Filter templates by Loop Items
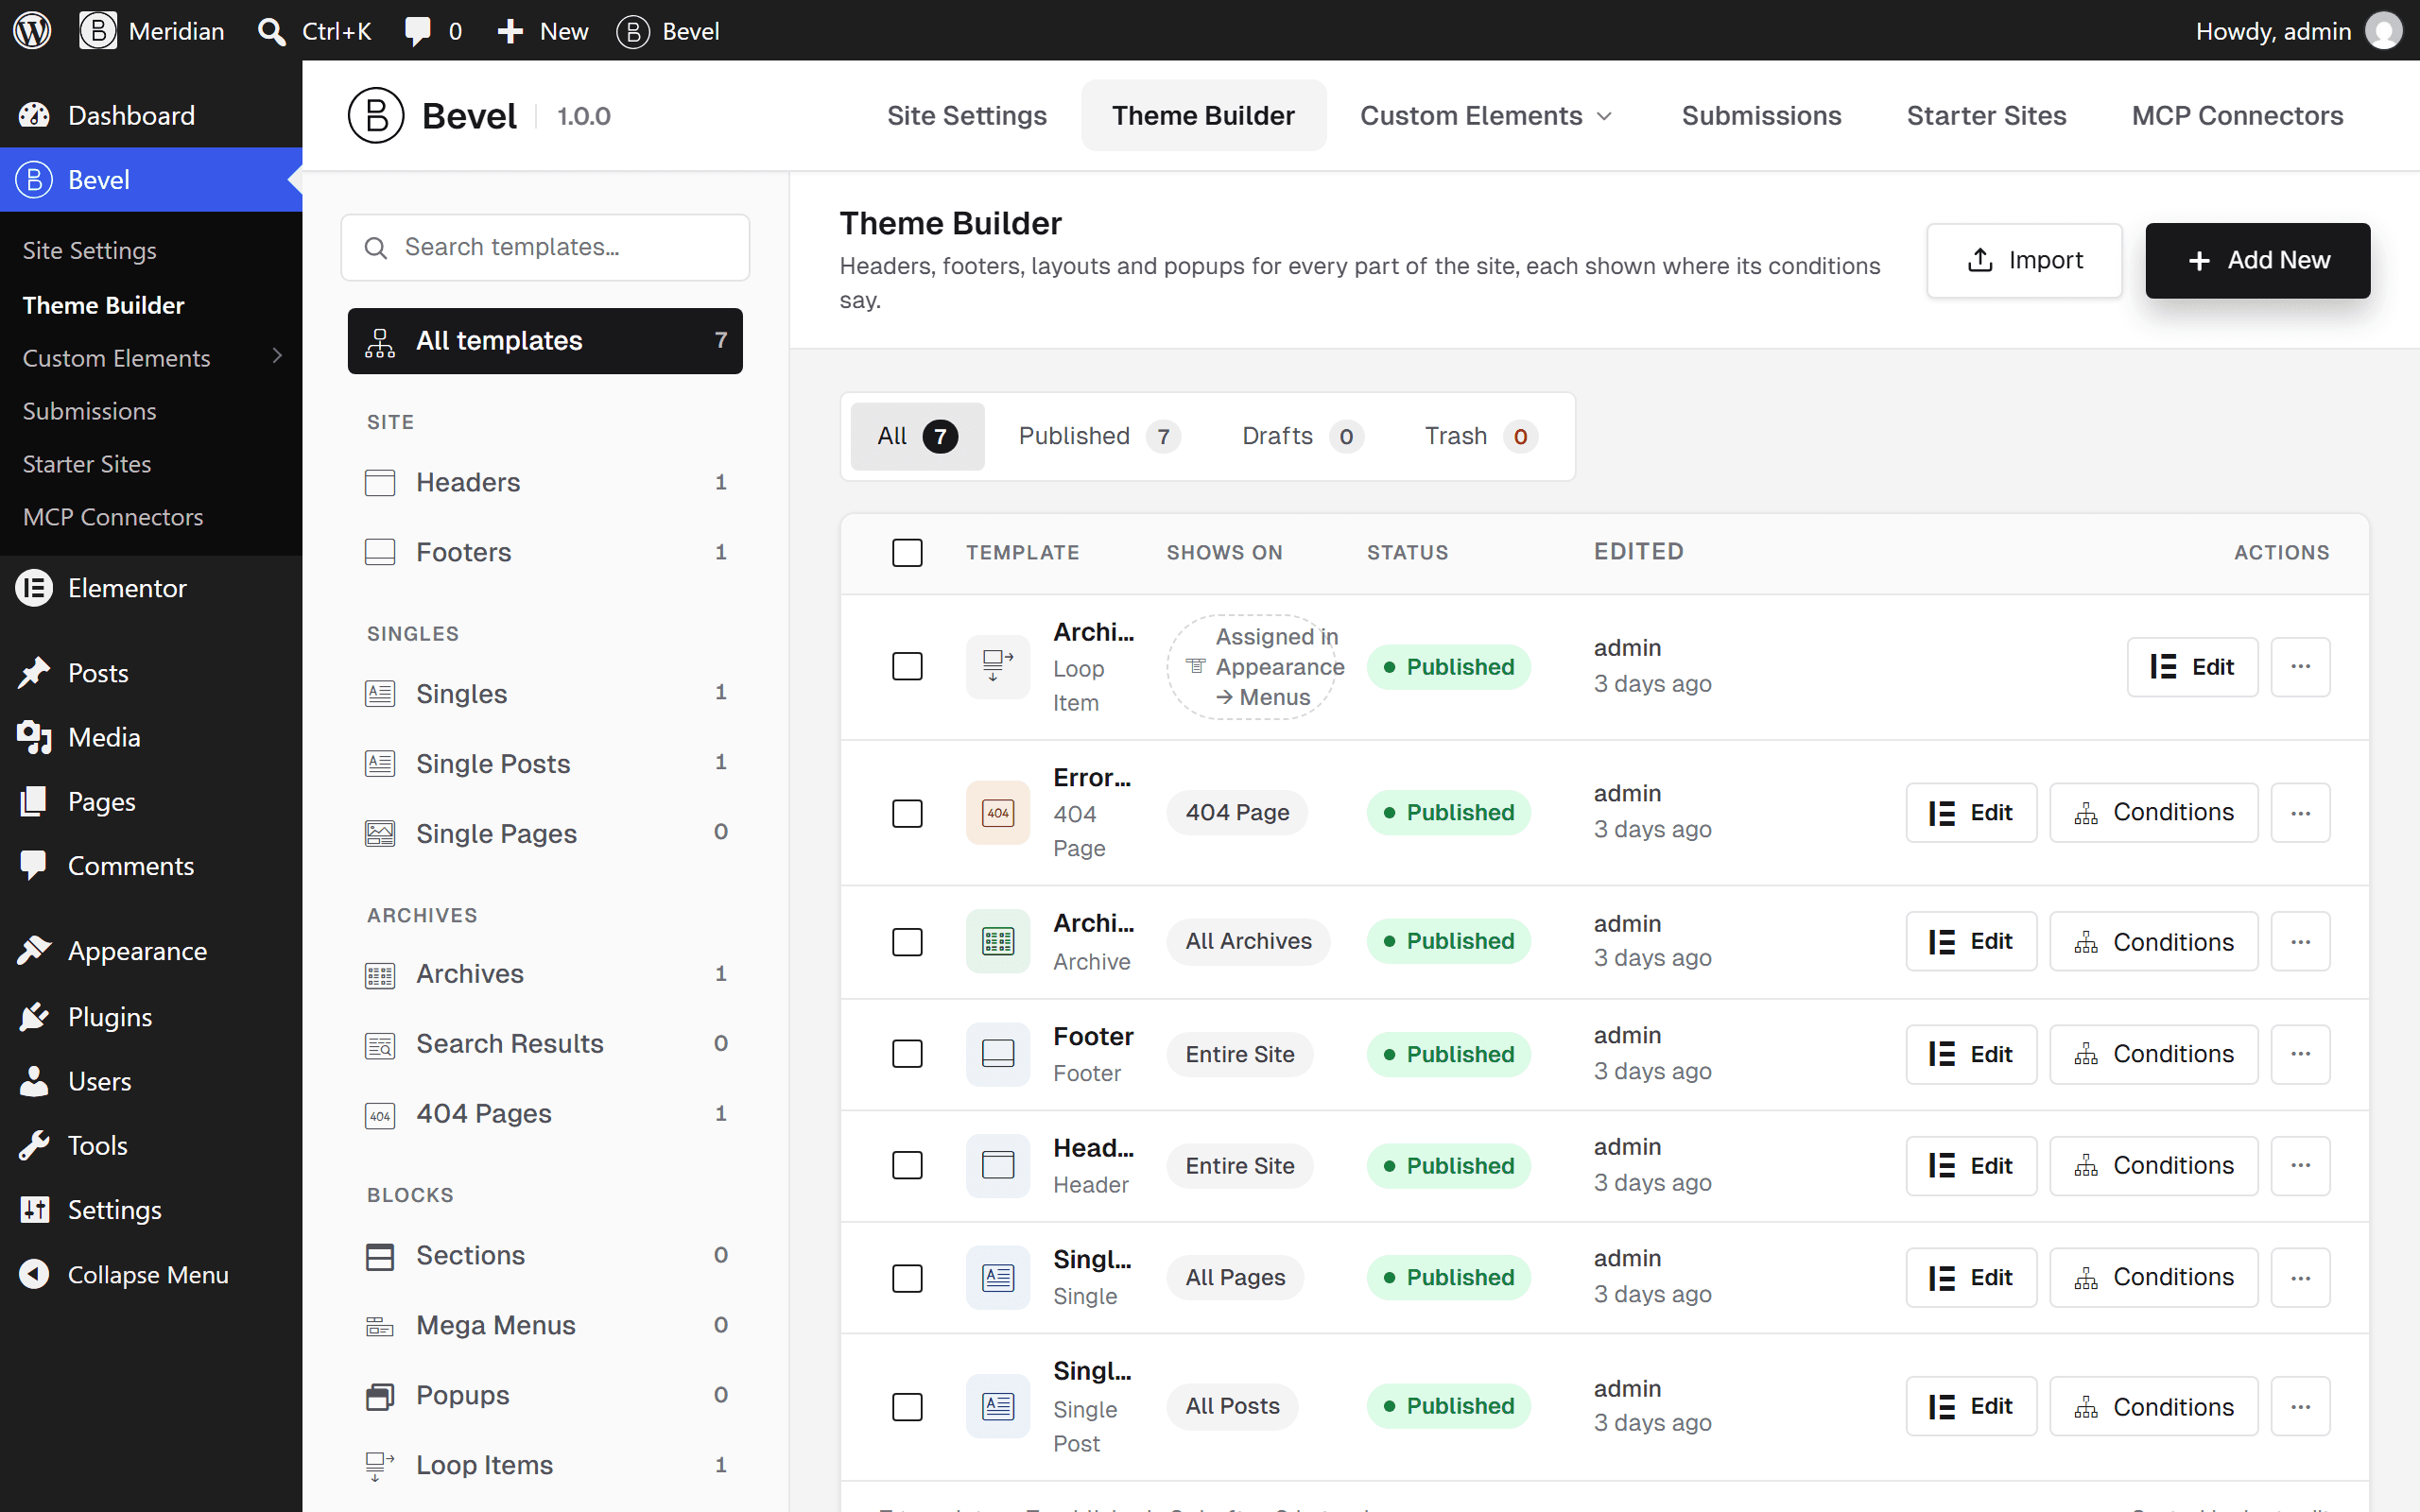The height and width of the screenshot is (1512, 2420). tap(545, 1465)
